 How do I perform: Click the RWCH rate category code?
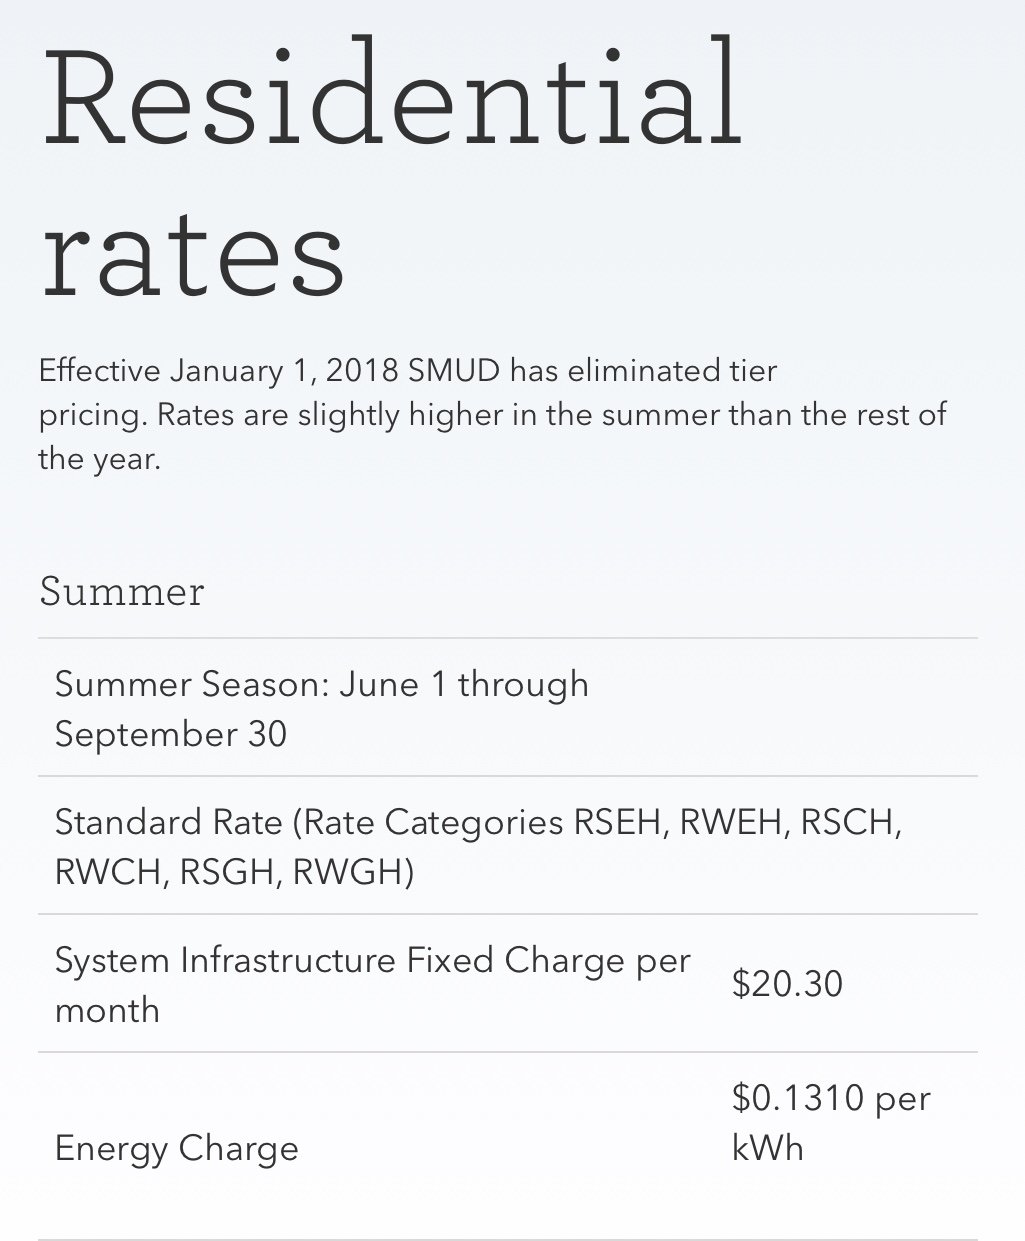pos(110,872)
